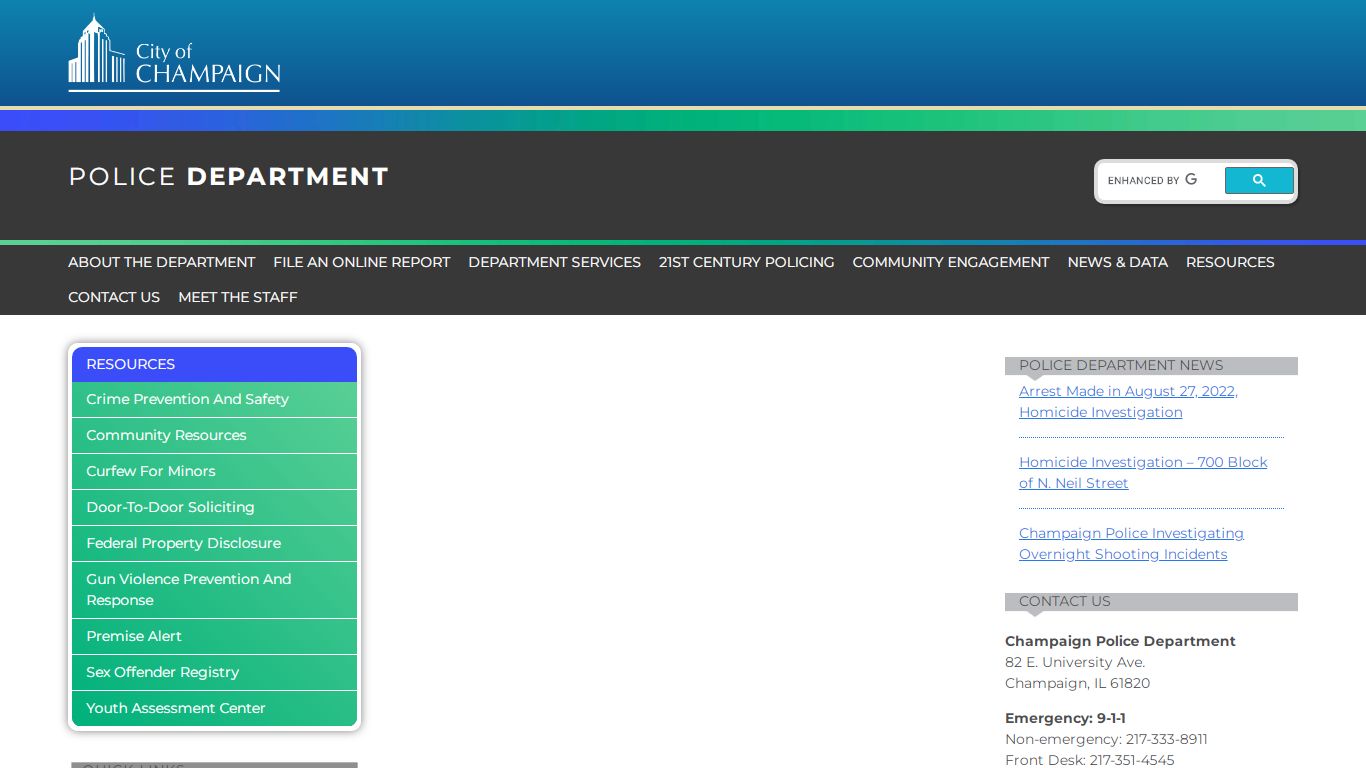This screenshot has height=768, width=1366.
Task: Click the City of Champaign logo
Action: (174, 53)
